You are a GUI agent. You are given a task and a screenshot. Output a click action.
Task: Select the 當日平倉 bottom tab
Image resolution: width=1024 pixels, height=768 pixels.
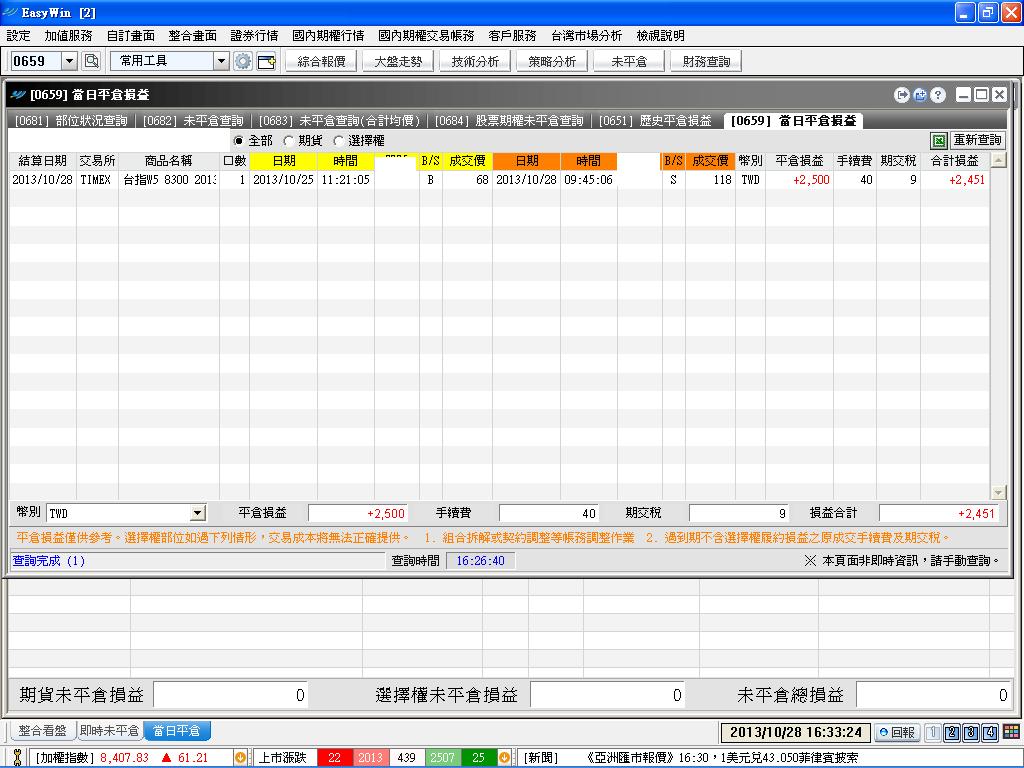click(177, 731)
